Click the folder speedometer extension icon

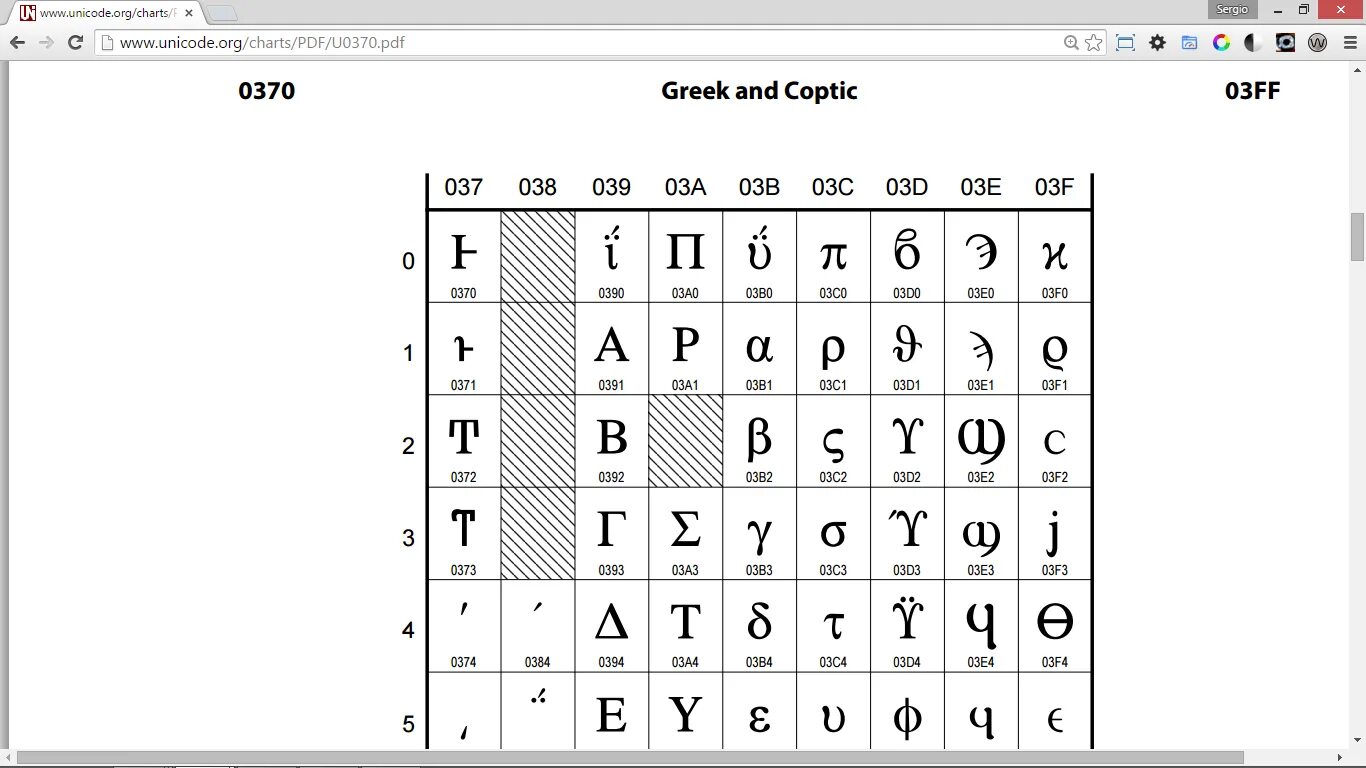coord(1189,42)
